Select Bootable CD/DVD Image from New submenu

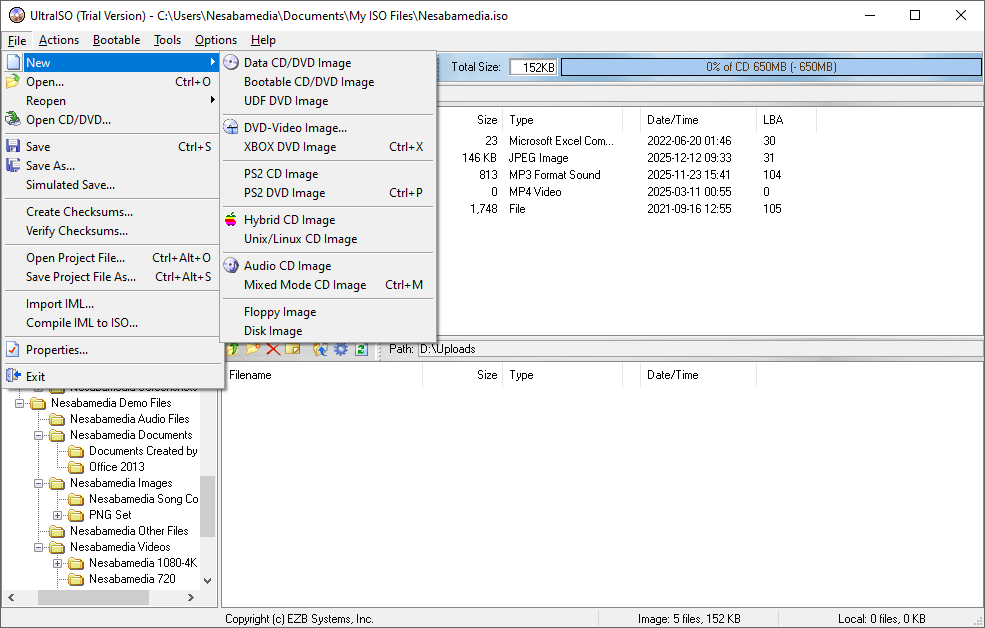(309, 82)
